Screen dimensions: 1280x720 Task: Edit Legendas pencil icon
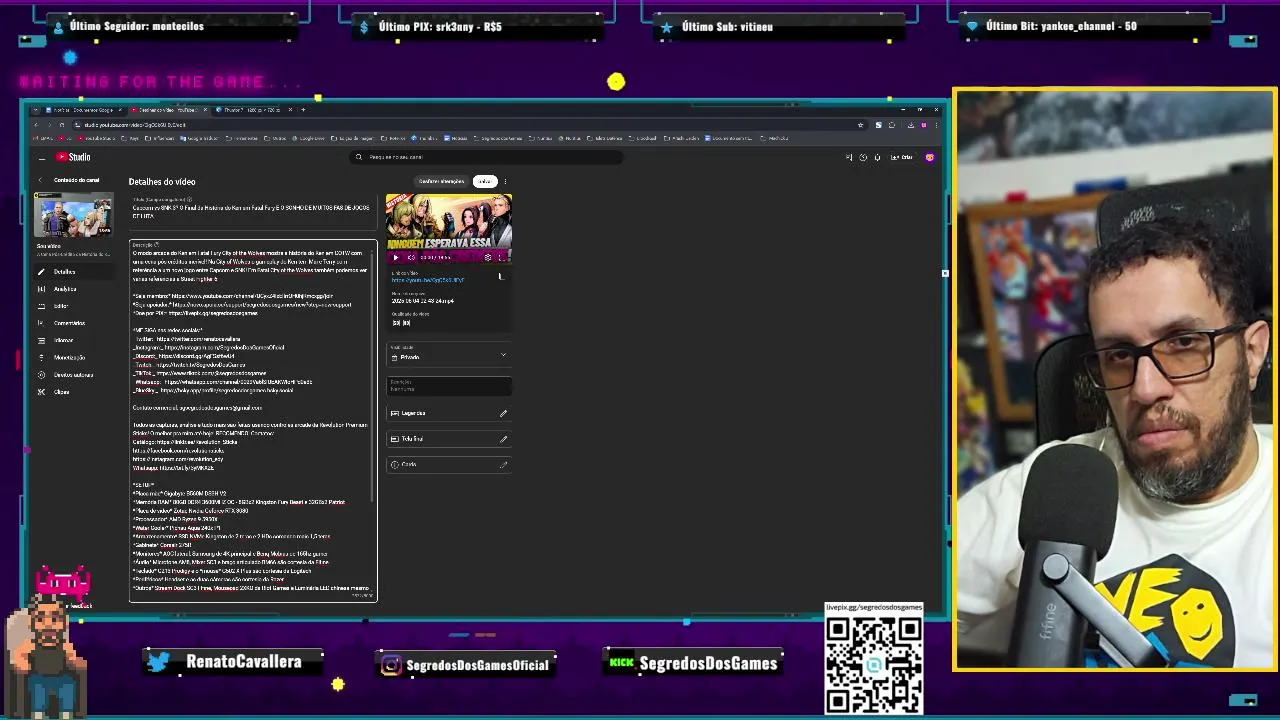click(503, 413)
